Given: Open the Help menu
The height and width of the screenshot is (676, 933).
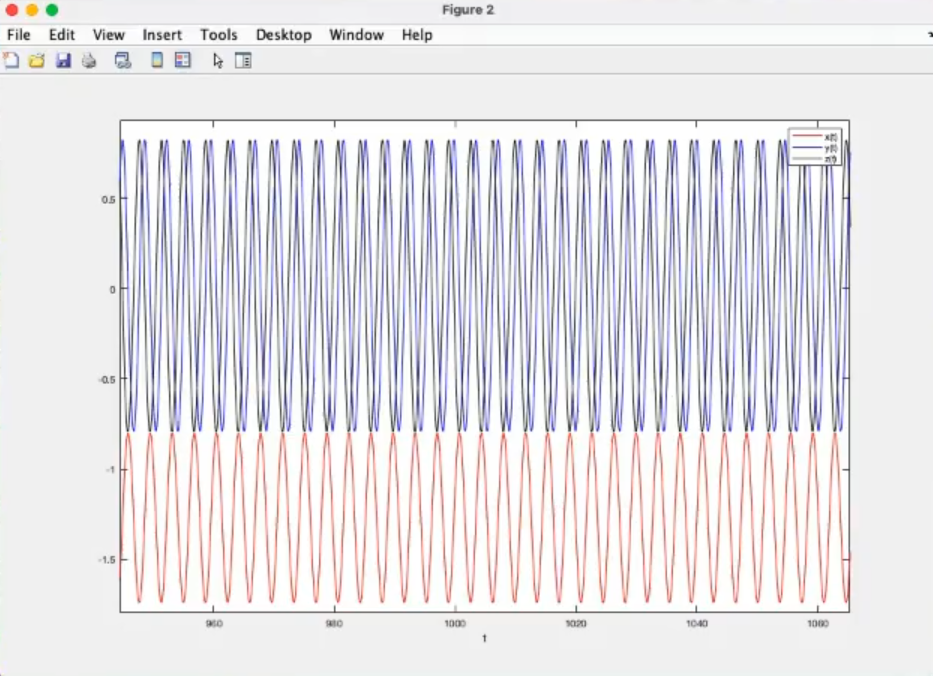Looking at the screenshot, I should pyautogui.click(x=417, y=35).
